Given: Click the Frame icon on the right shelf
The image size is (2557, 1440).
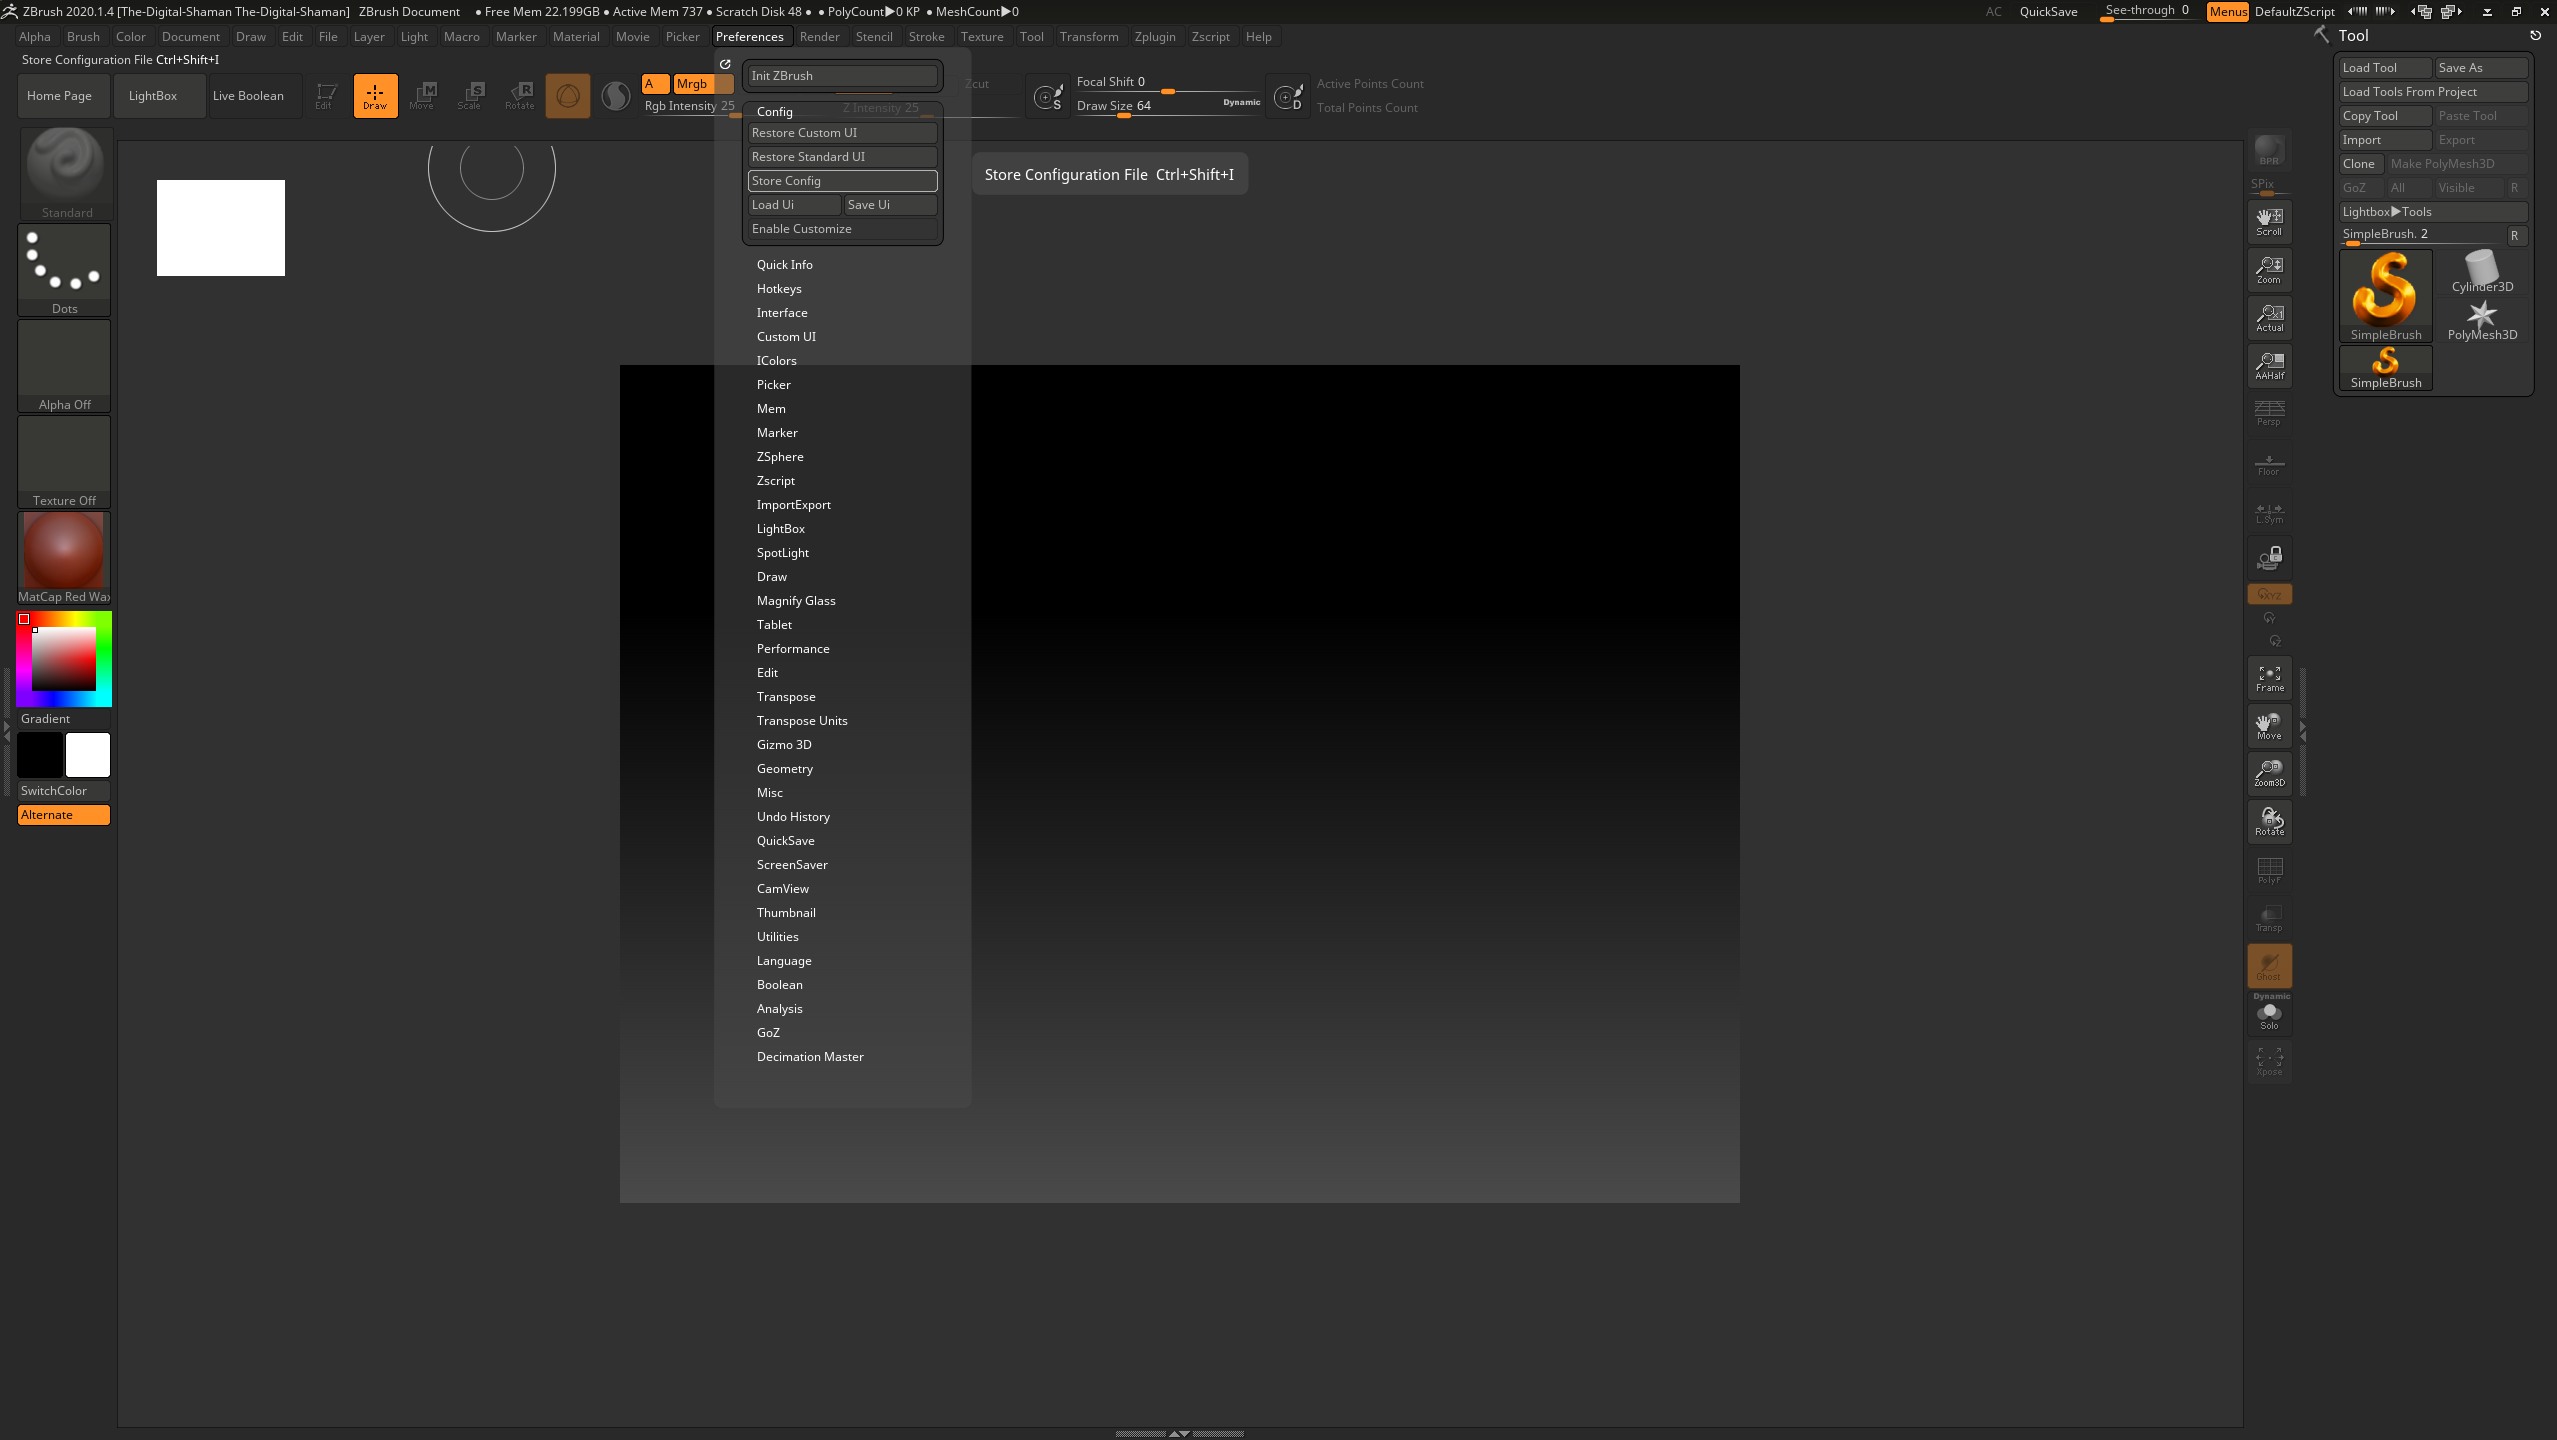Looking at the screenshot, I should [2268, 678].
